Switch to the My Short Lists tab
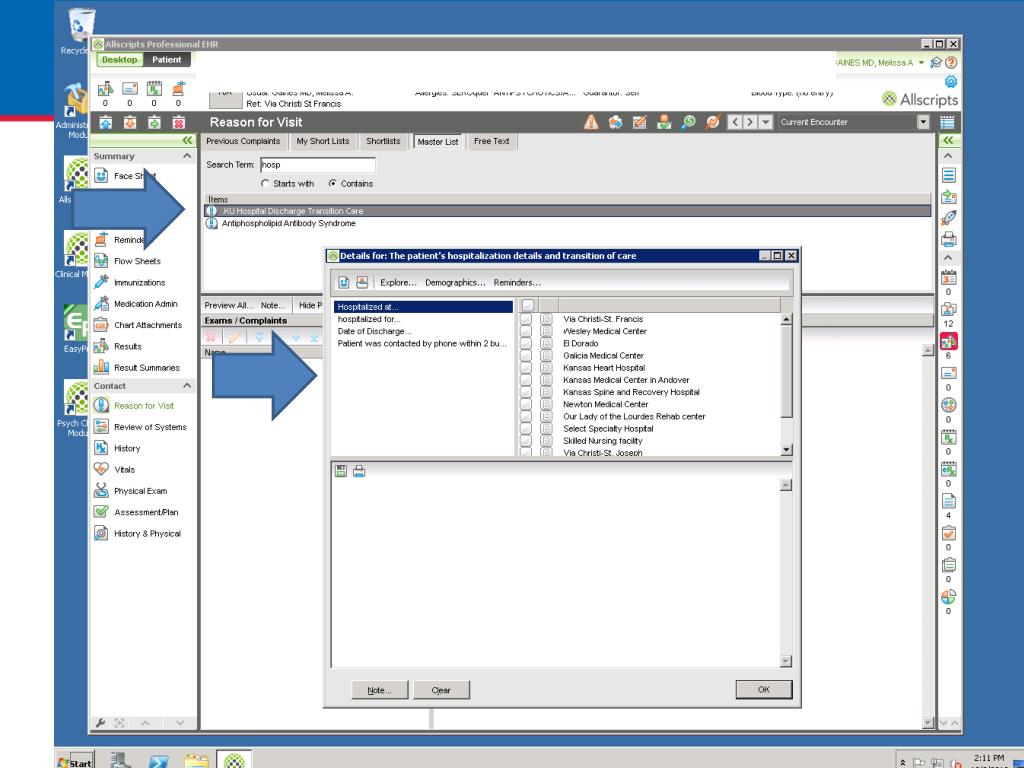This screenshot has height=768, width=1024. pos(323,141)
